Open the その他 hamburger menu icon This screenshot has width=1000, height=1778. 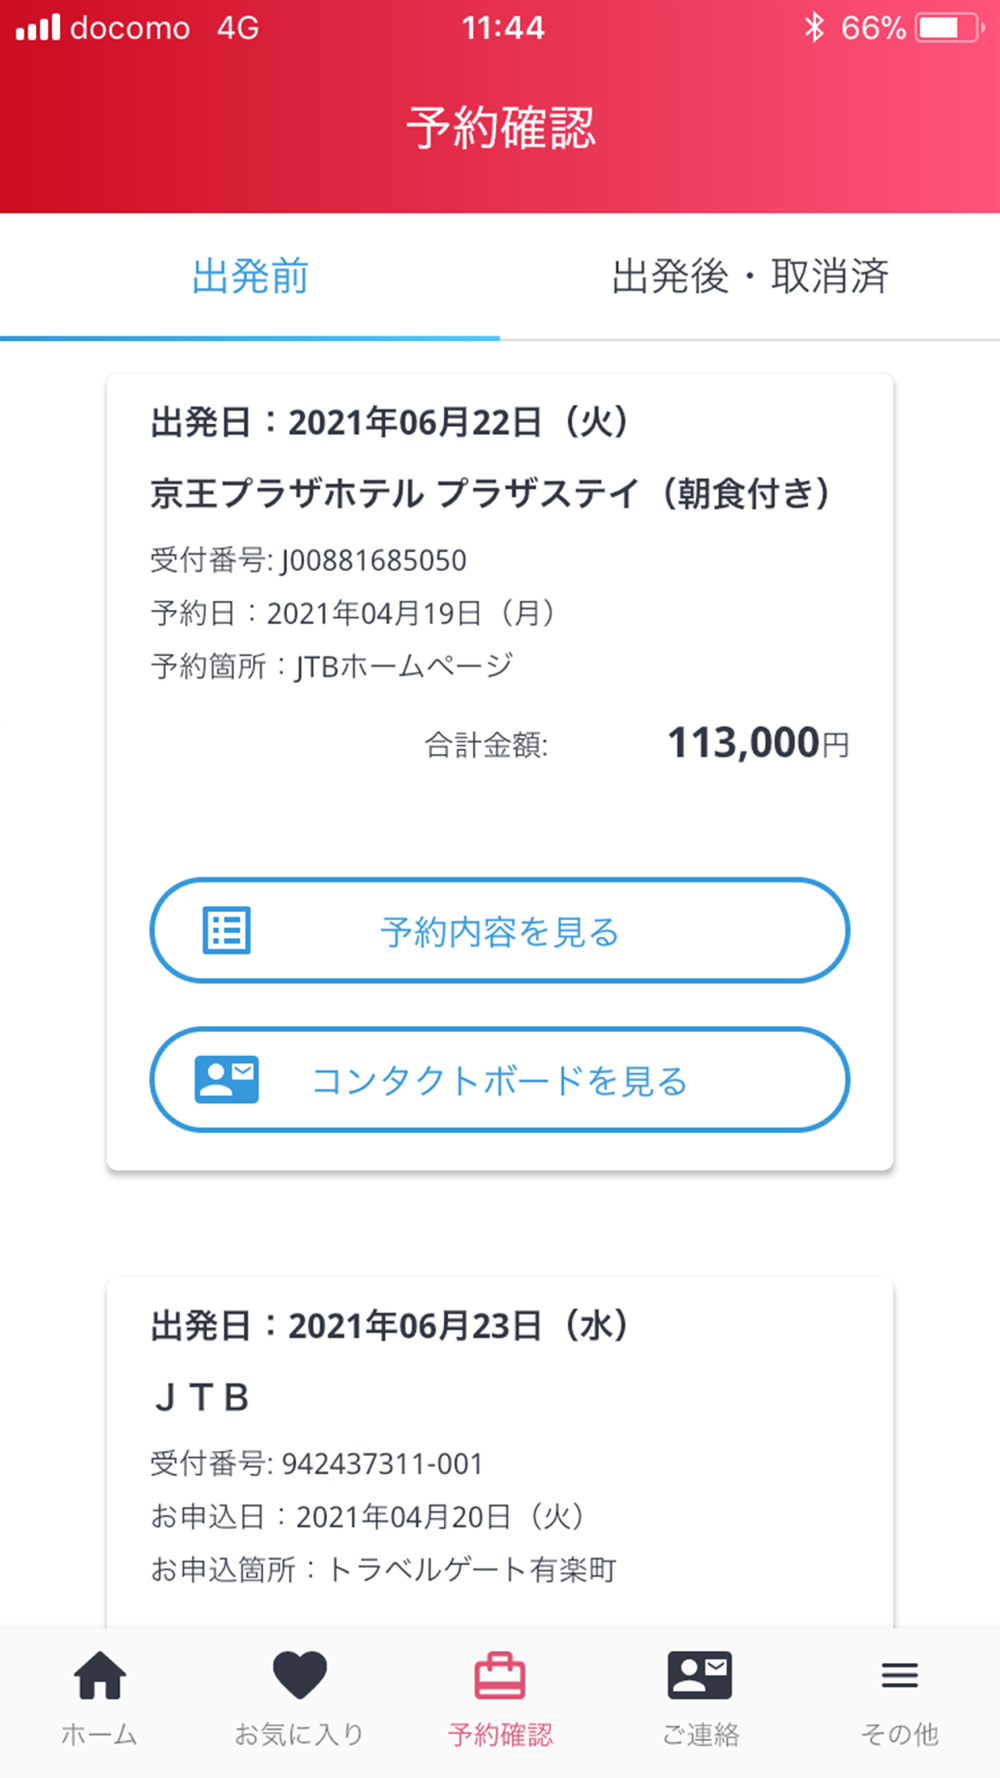tap(900, 1676)
